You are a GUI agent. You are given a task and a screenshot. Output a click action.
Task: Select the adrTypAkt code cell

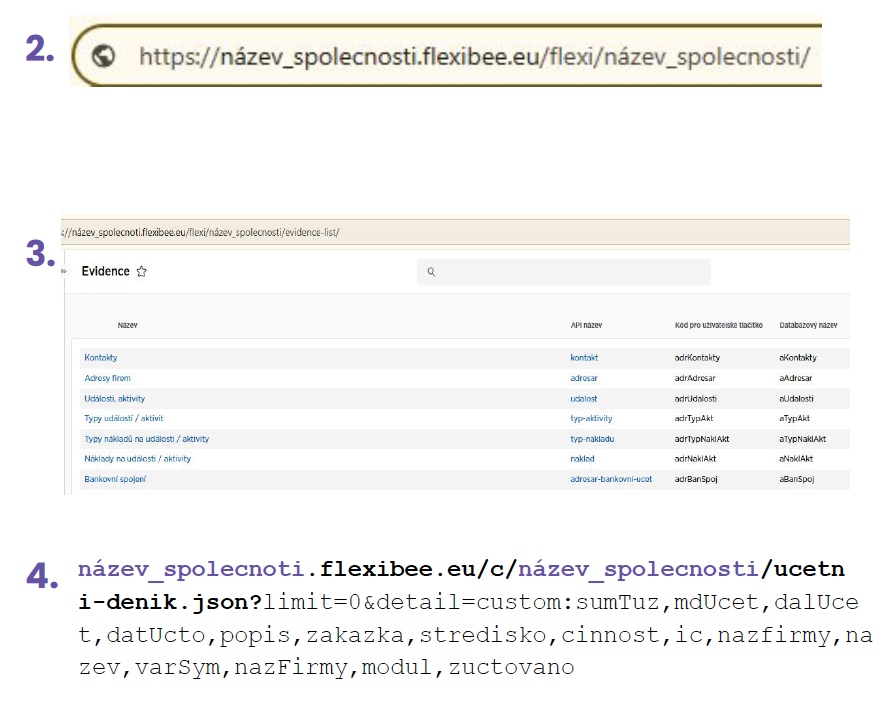694,418
